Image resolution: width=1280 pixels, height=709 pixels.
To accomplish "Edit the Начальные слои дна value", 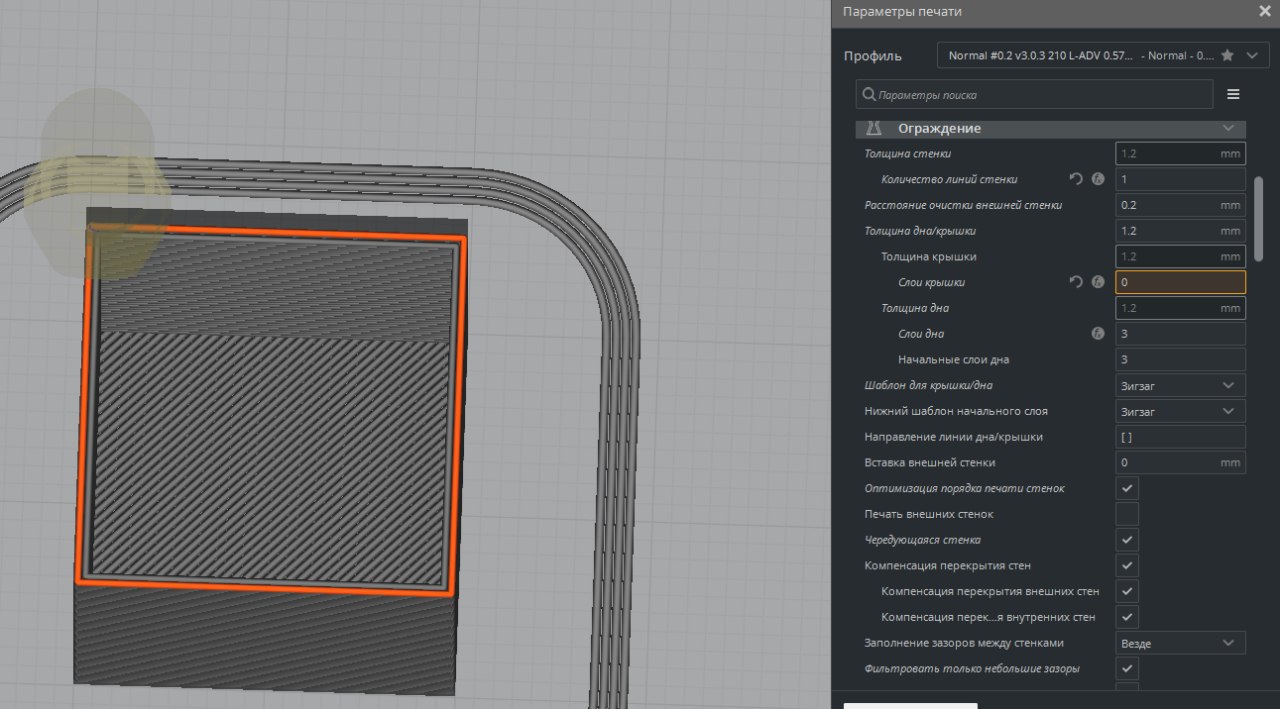I will pyautogui.click(x=1180, y=359).
